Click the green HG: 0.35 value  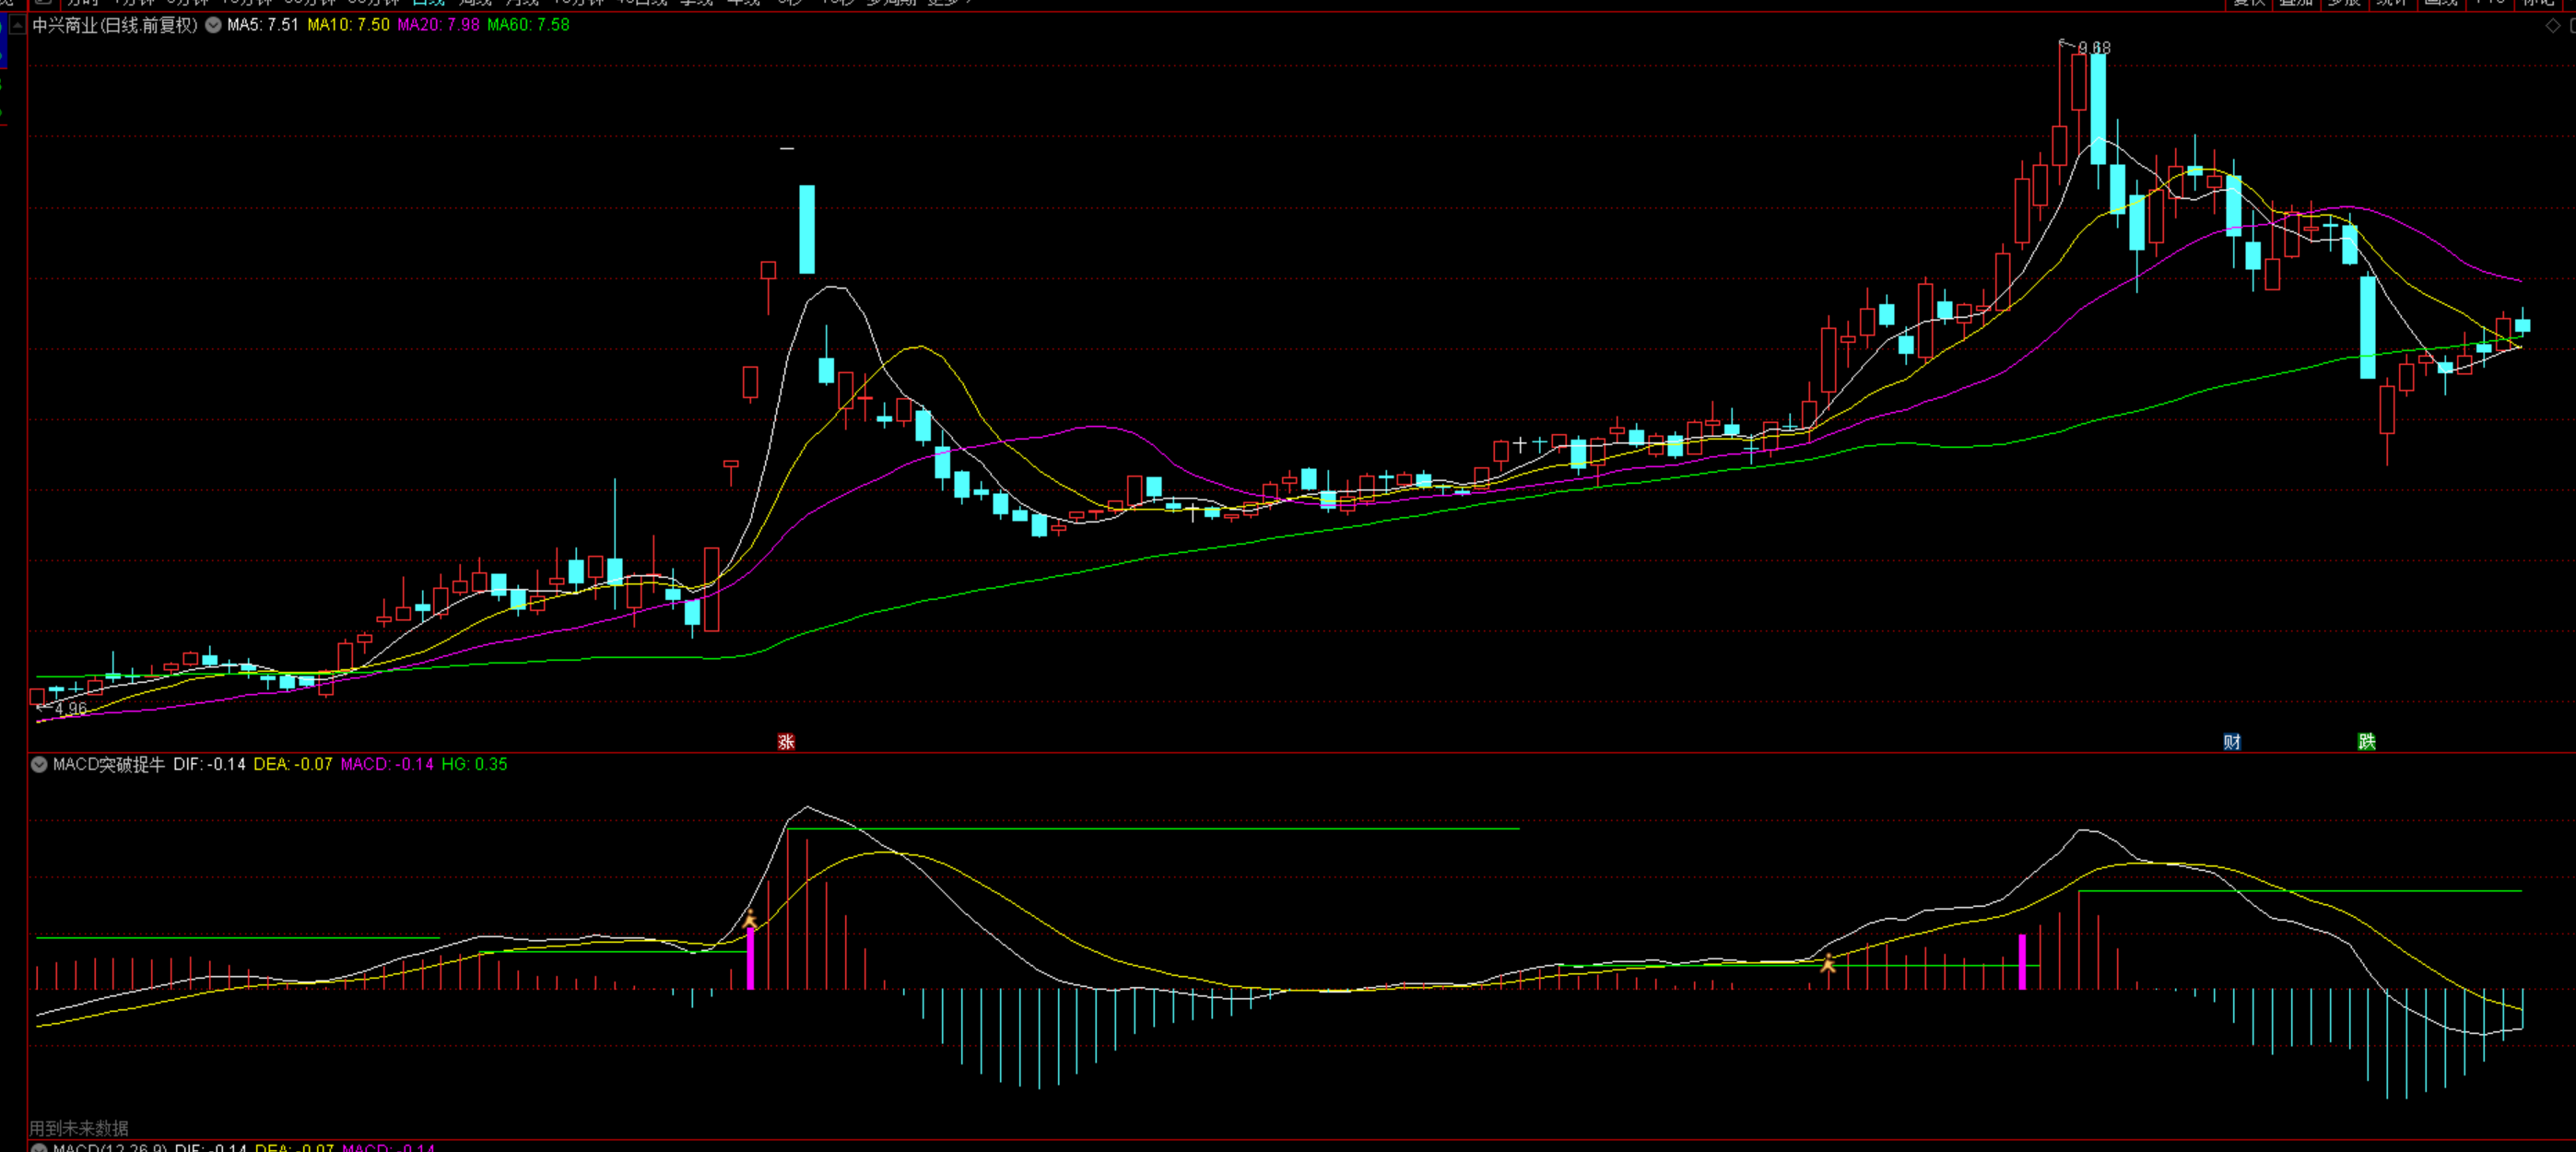tap(474, 764)
